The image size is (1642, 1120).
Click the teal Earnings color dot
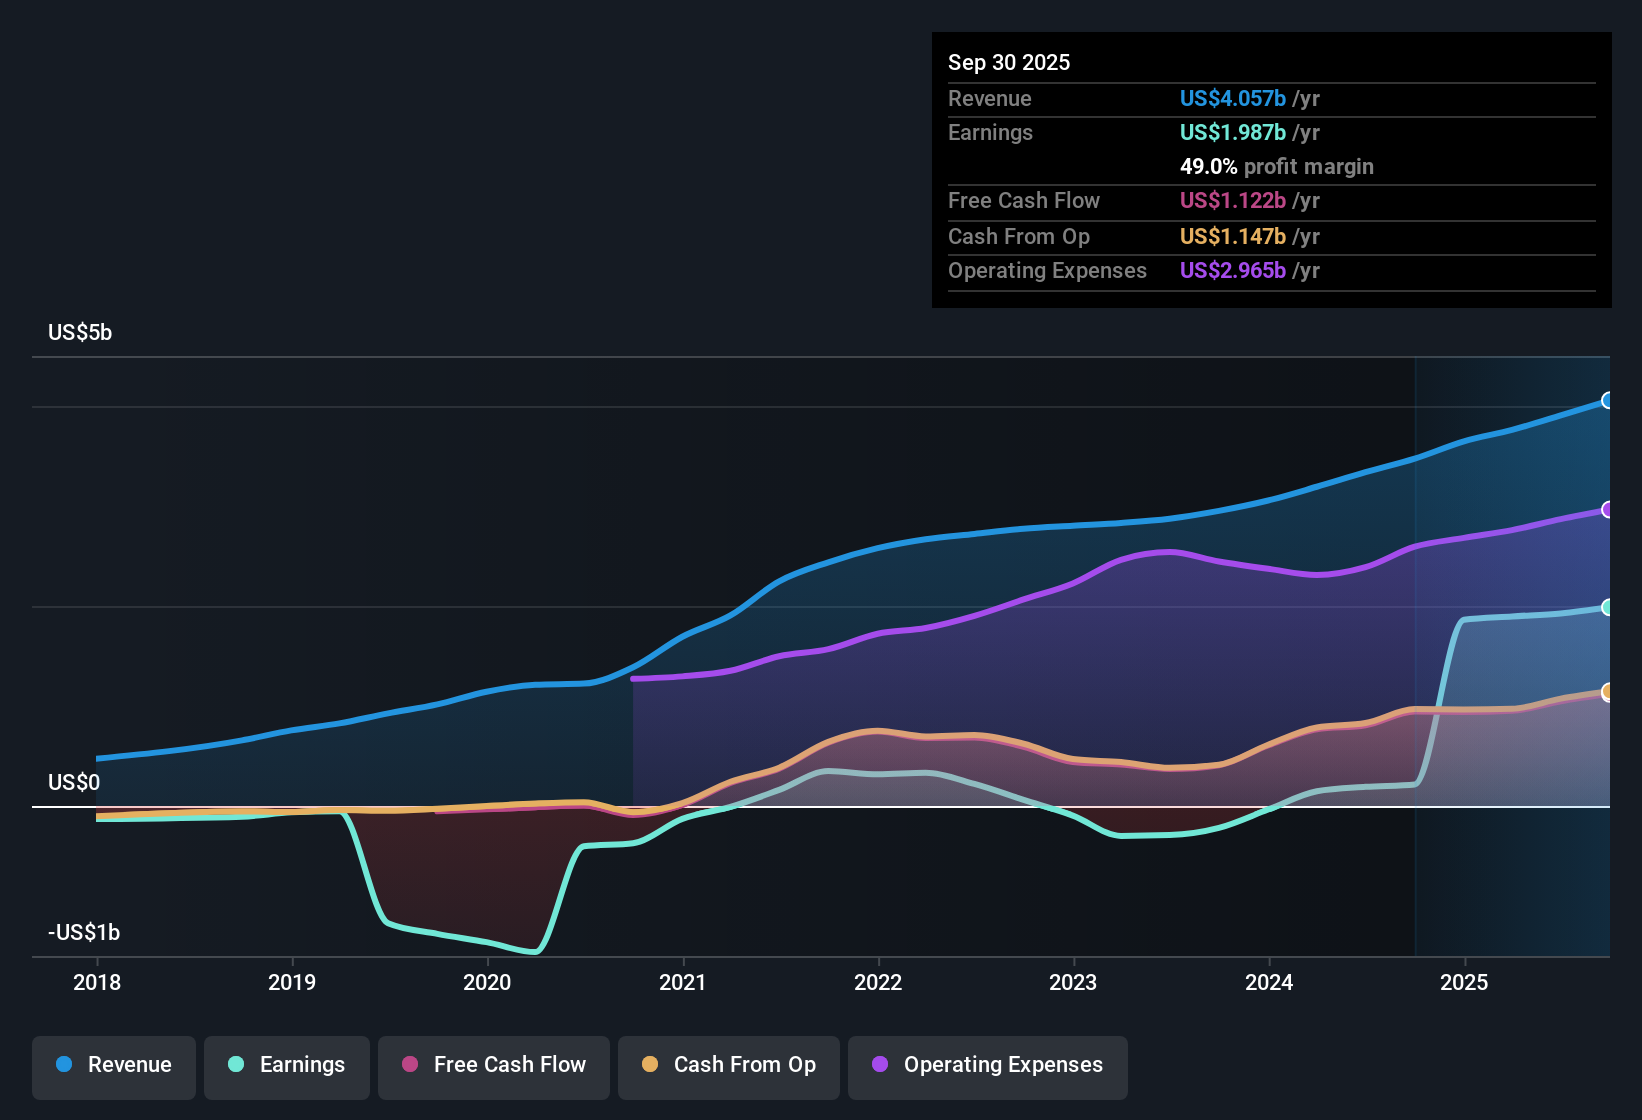(236, 1065)
